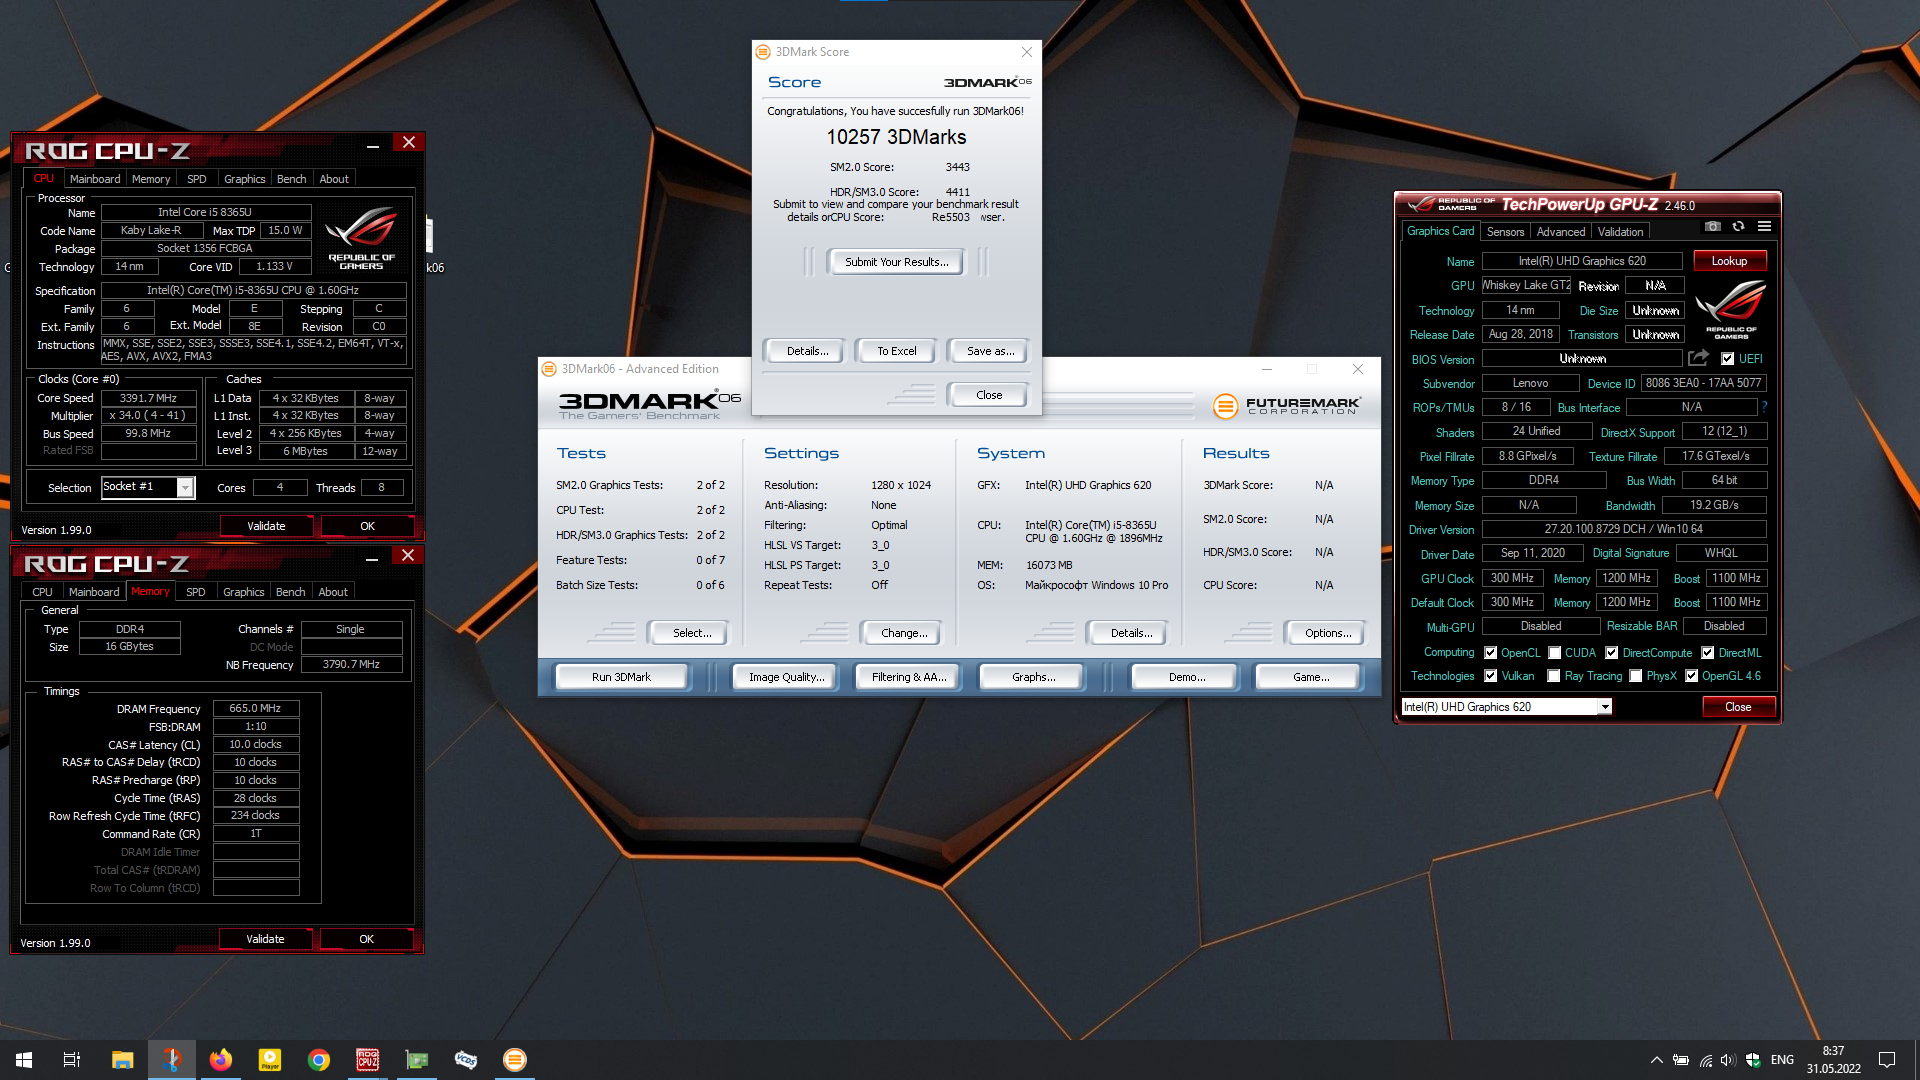The width and height of the screenshot is (1920, 1080).
Task: Click GPU Name field Intel UHD Graphics 620
Action: (1582, 261)
